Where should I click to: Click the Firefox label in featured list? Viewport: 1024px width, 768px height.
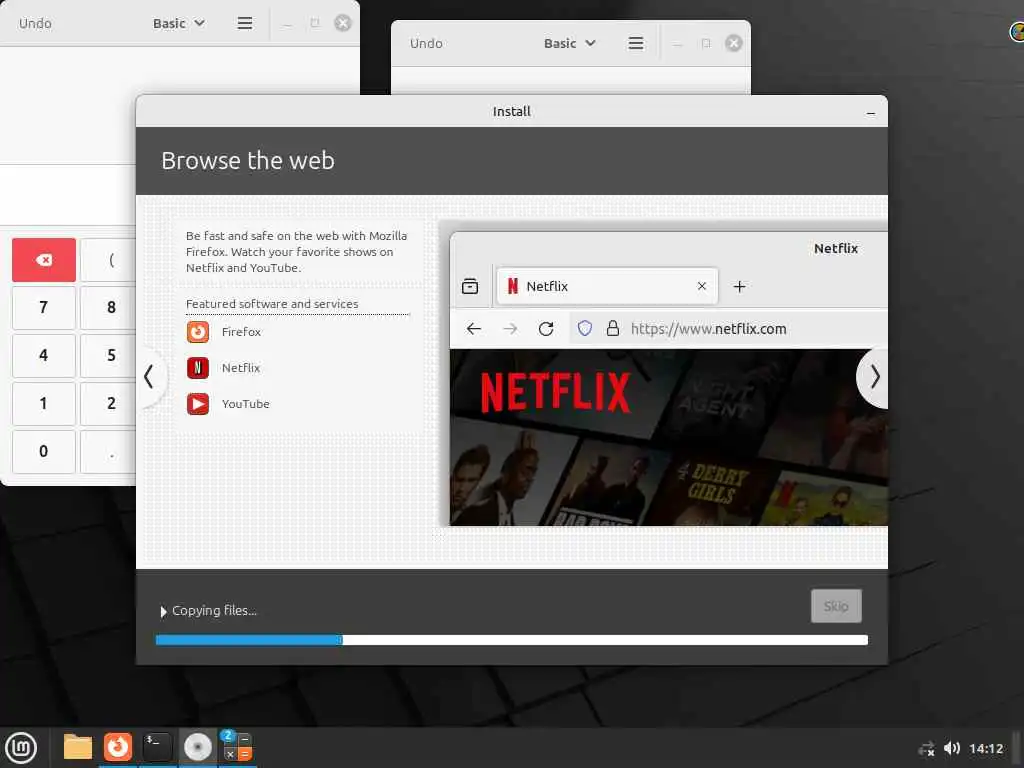241,332
